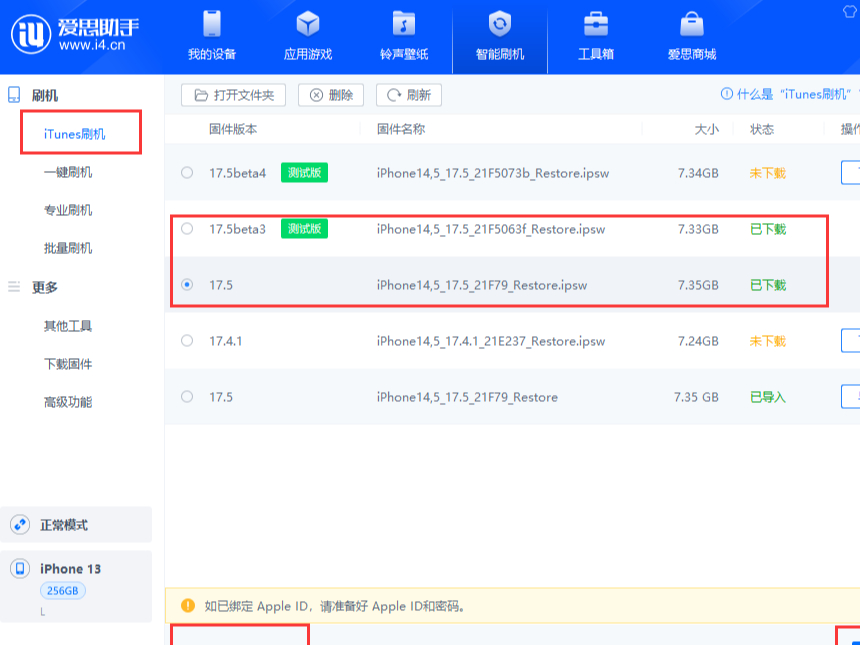
Task: Click 大小 column header
Action: 706,129
